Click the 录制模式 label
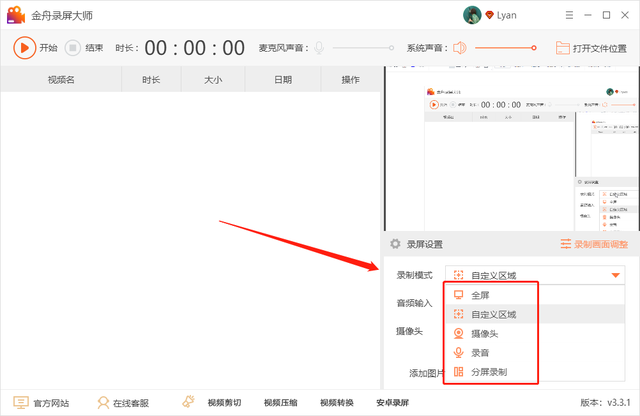Screen dimensions: 640x416 click(414, 275)
